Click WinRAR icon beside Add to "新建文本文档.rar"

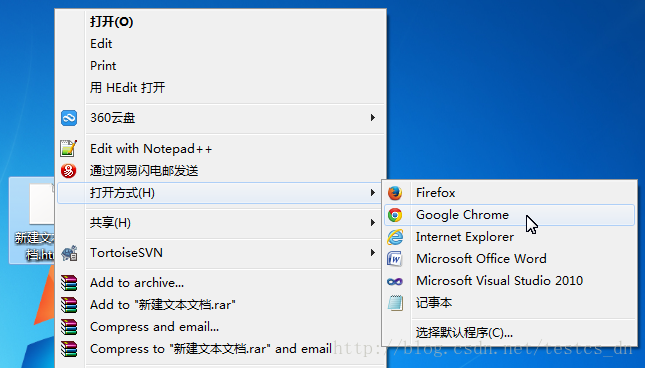pyautogui.click(x=69, y=305)
